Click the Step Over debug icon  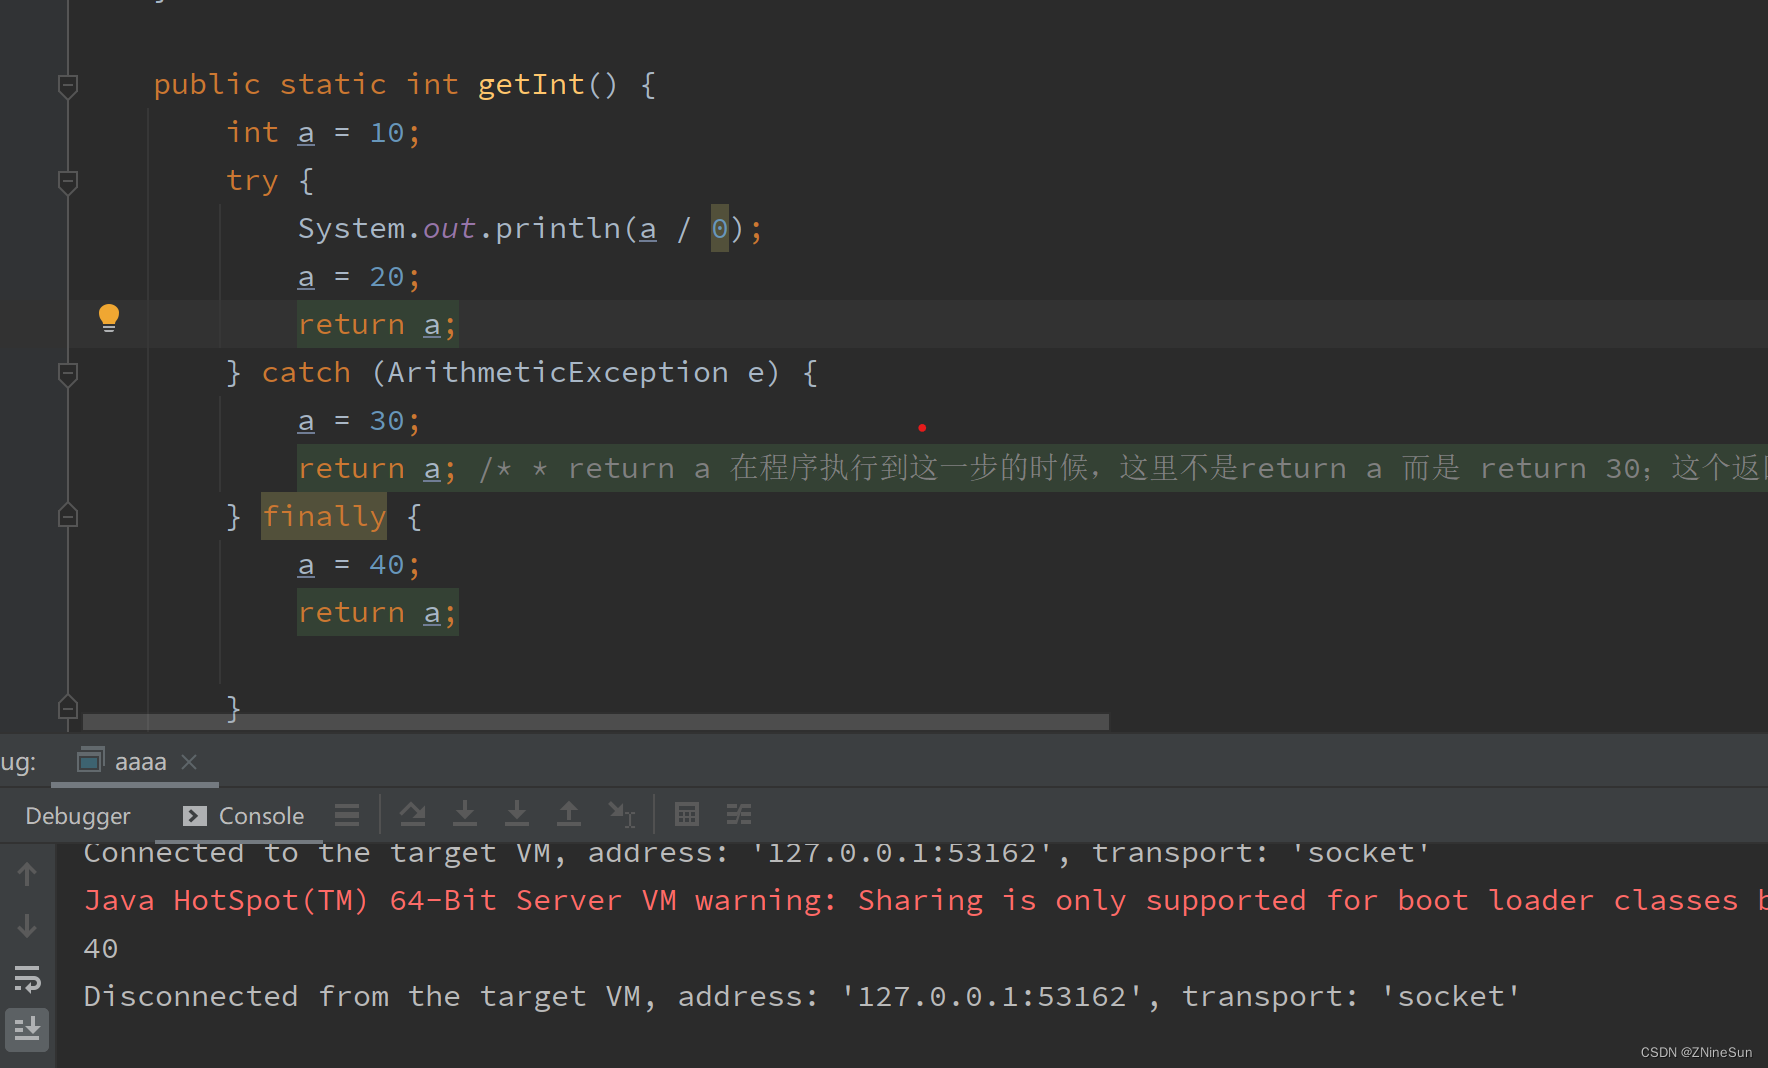(413, 815)
